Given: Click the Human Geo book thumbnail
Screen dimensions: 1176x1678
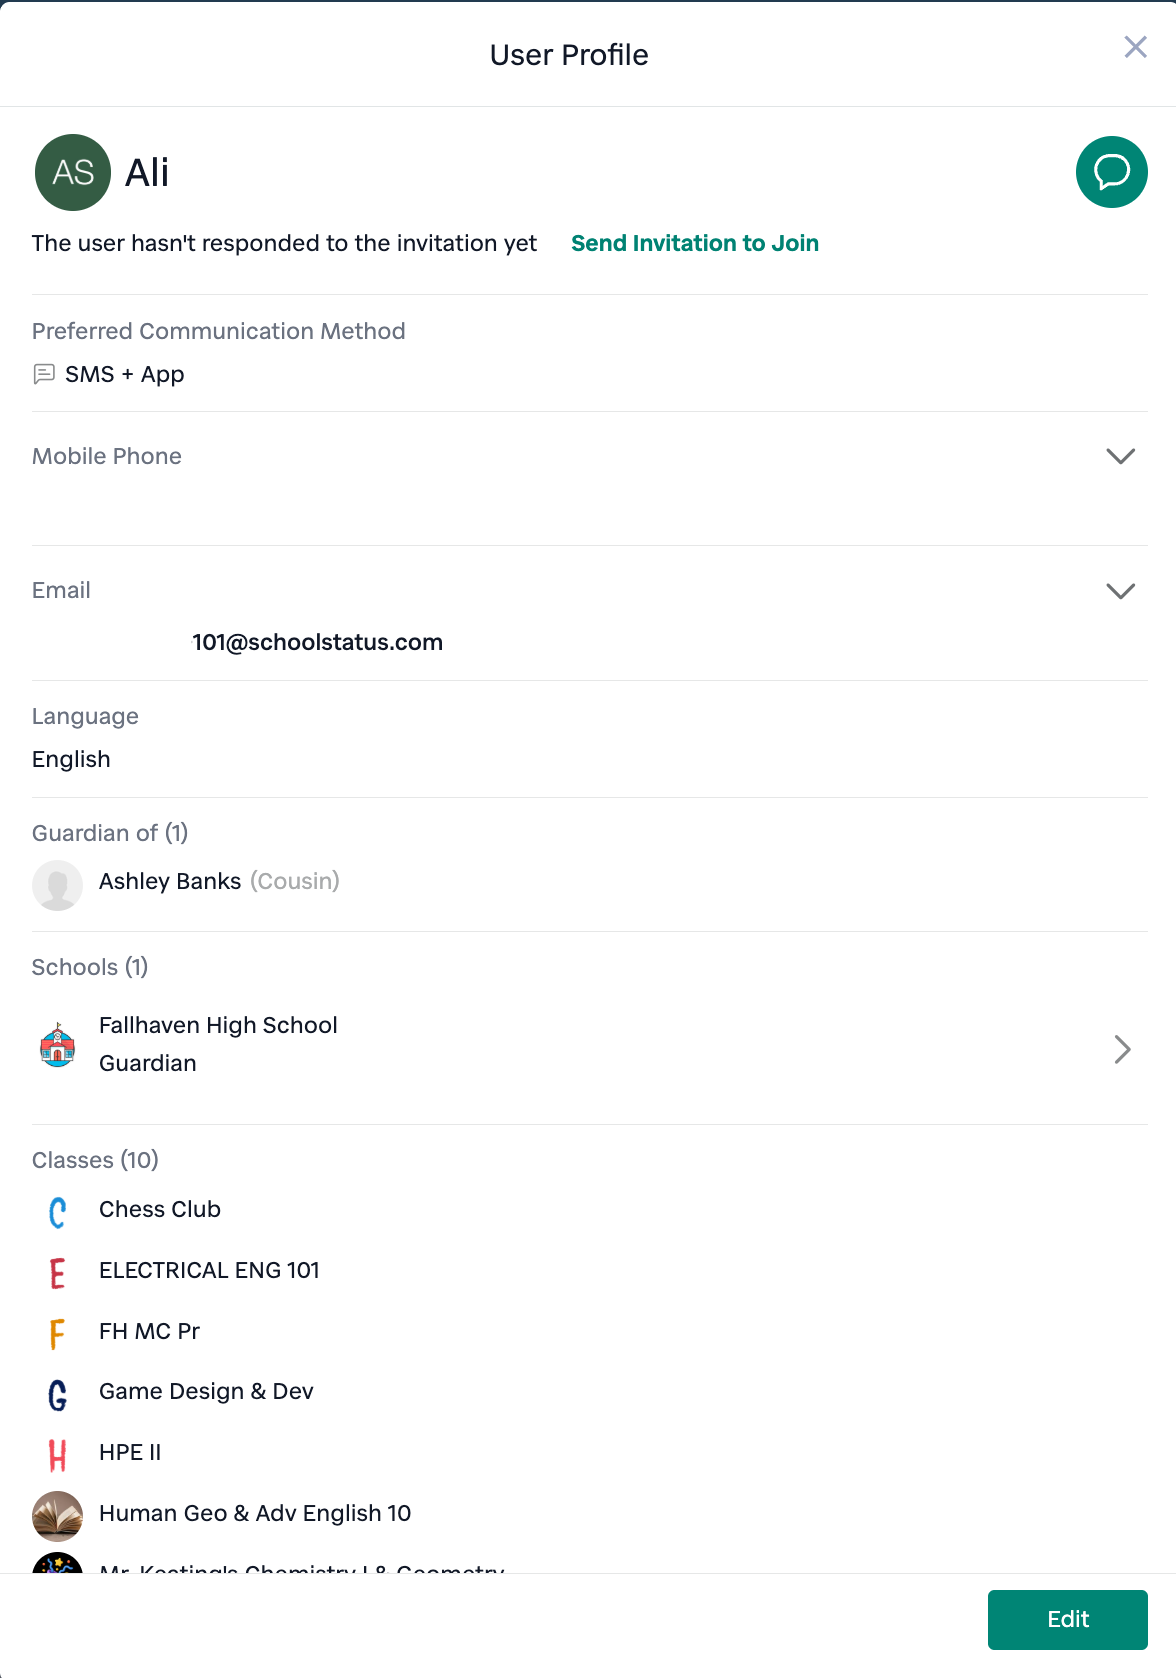Looking at the screenshot, I should (57, 1516).
